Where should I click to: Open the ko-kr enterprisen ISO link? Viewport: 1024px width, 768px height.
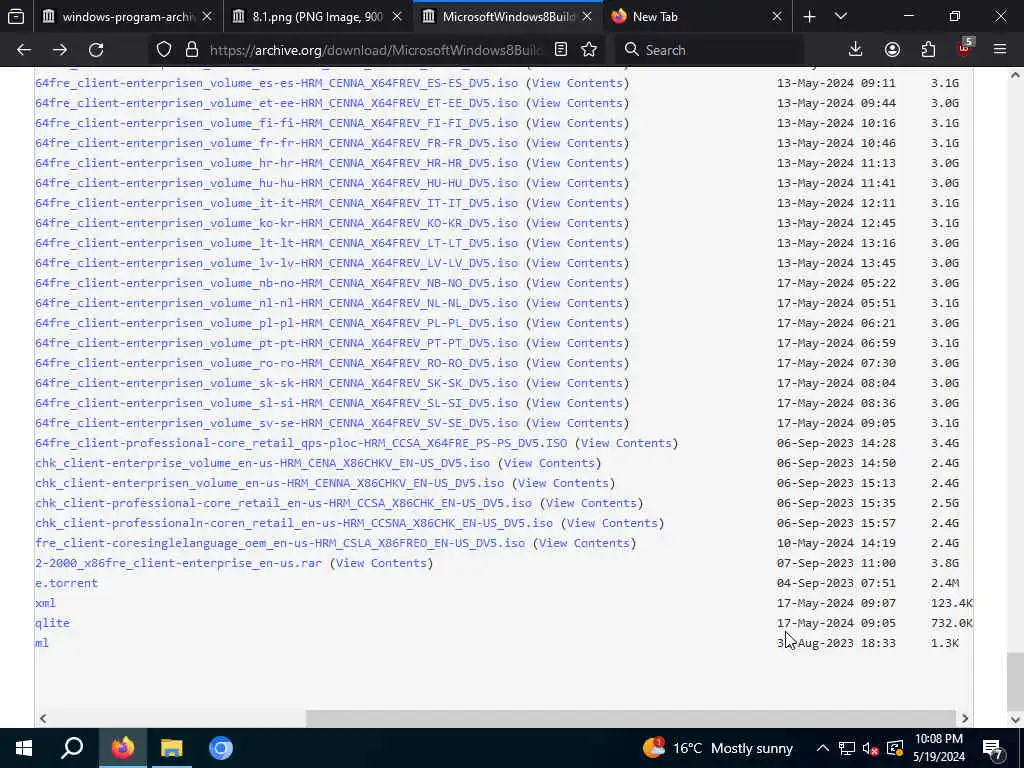(276, 223)
